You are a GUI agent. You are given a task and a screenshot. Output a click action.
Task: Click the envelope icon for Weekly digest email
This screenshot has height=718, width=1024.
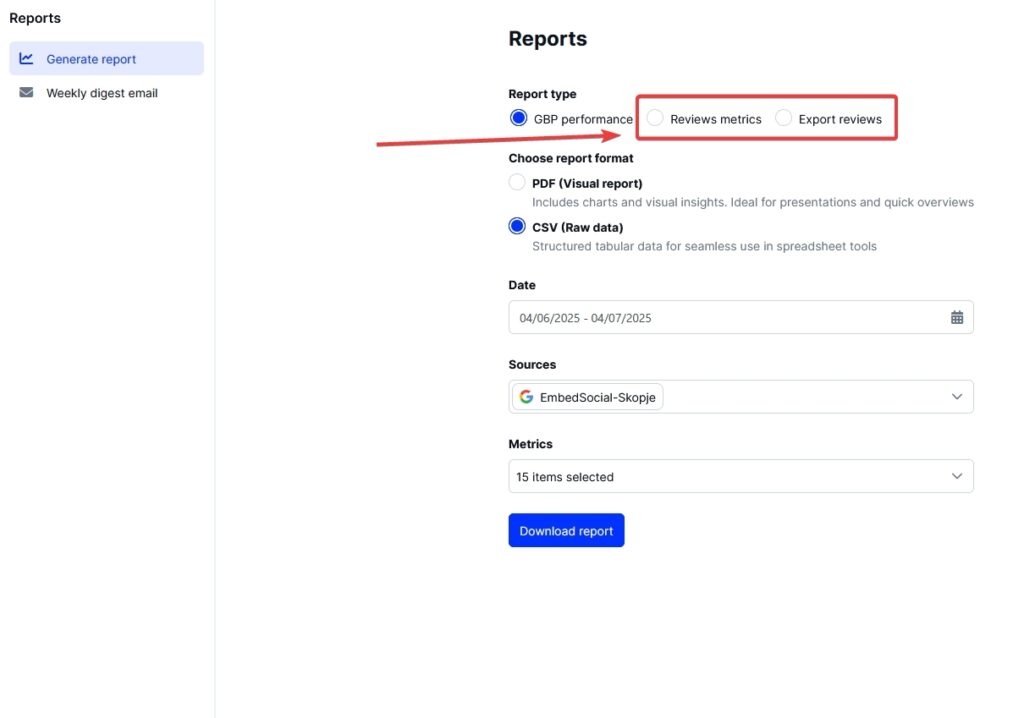pyautogui.click(x=26, y=93)
